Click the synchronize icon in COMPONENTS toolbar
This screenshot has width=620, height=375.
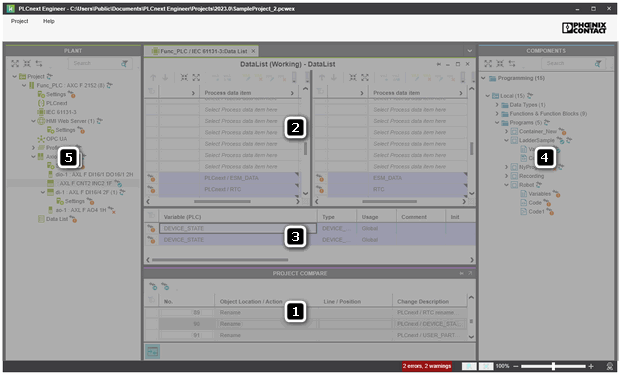pos(512,63)
